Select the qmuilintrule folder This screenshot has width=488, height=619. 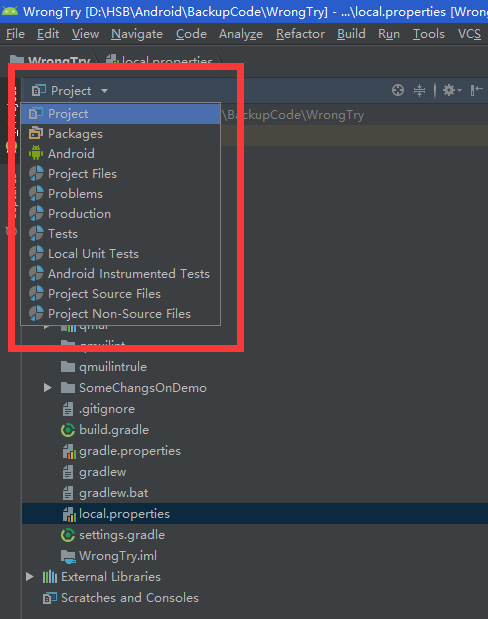point(113,367)
